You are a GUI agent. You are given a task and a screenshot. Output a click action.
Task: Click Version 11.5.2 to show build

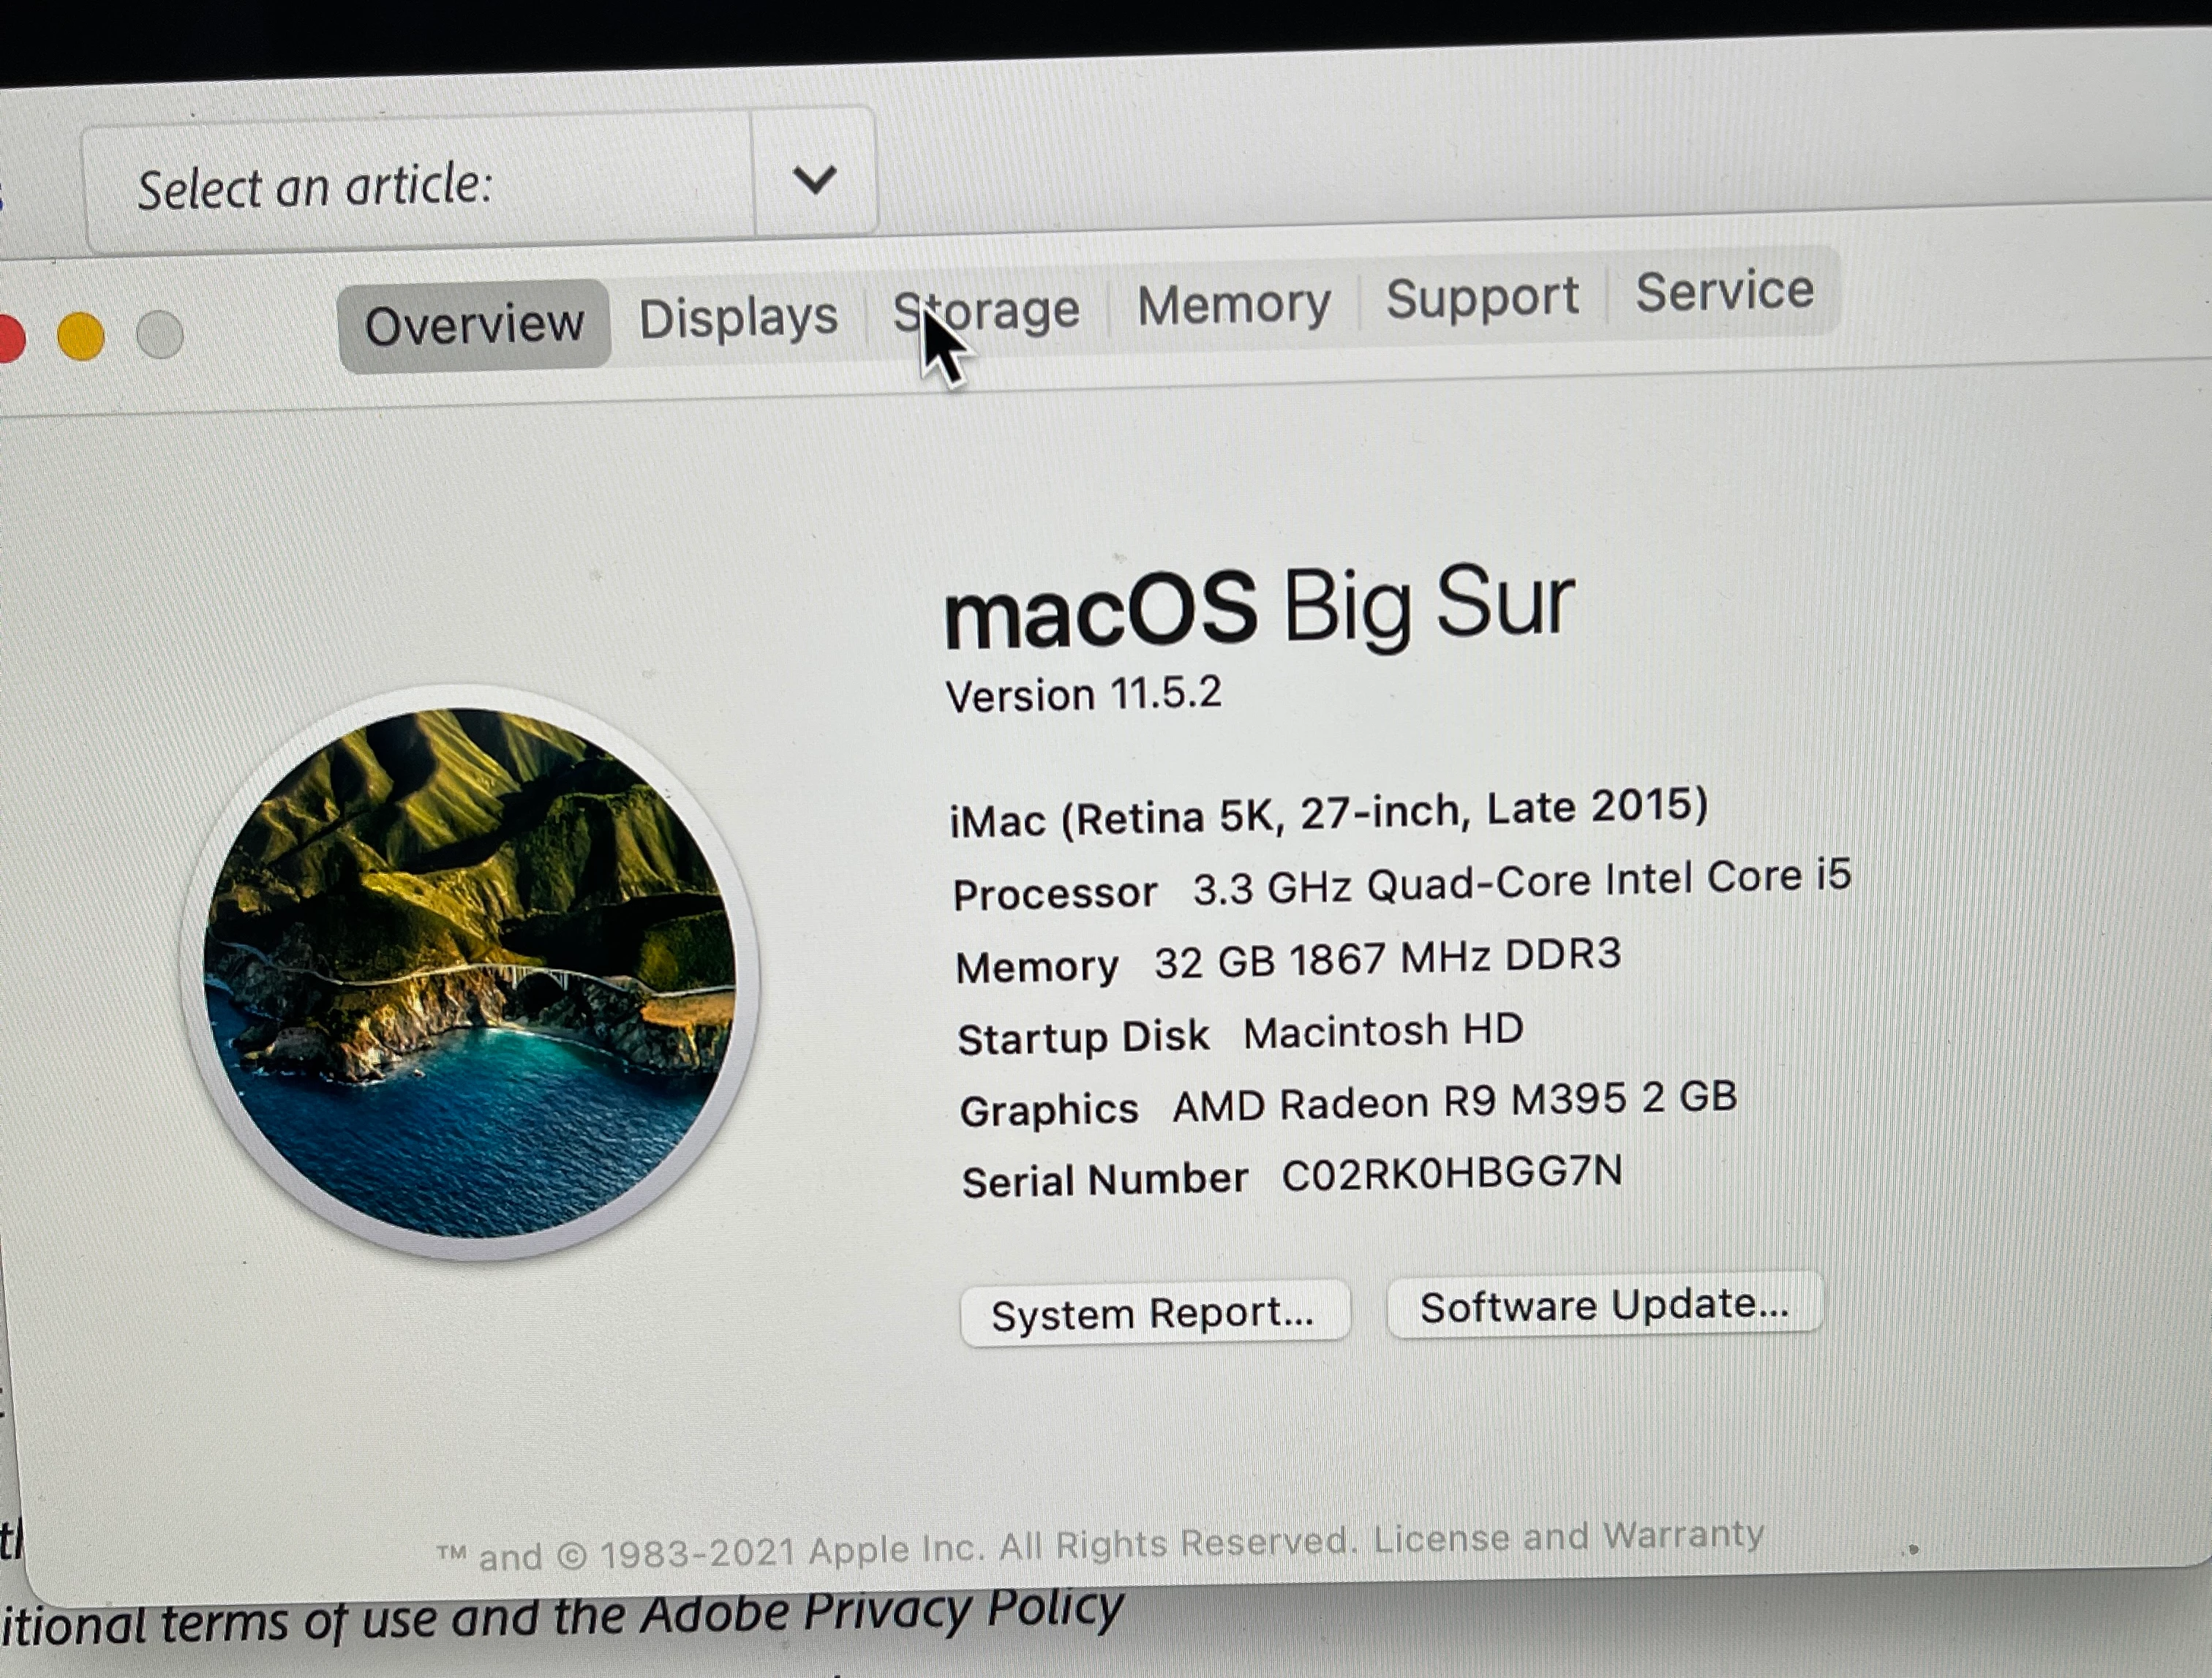pyautogui.click(x=1083, y=694)
